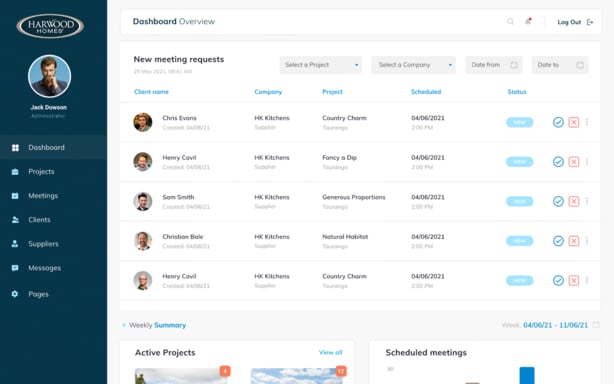Image resolution: width=614 pixels, height=384 pixels.
Task: Click NEW status badge for Chris Evans
Action: point(519,122)
